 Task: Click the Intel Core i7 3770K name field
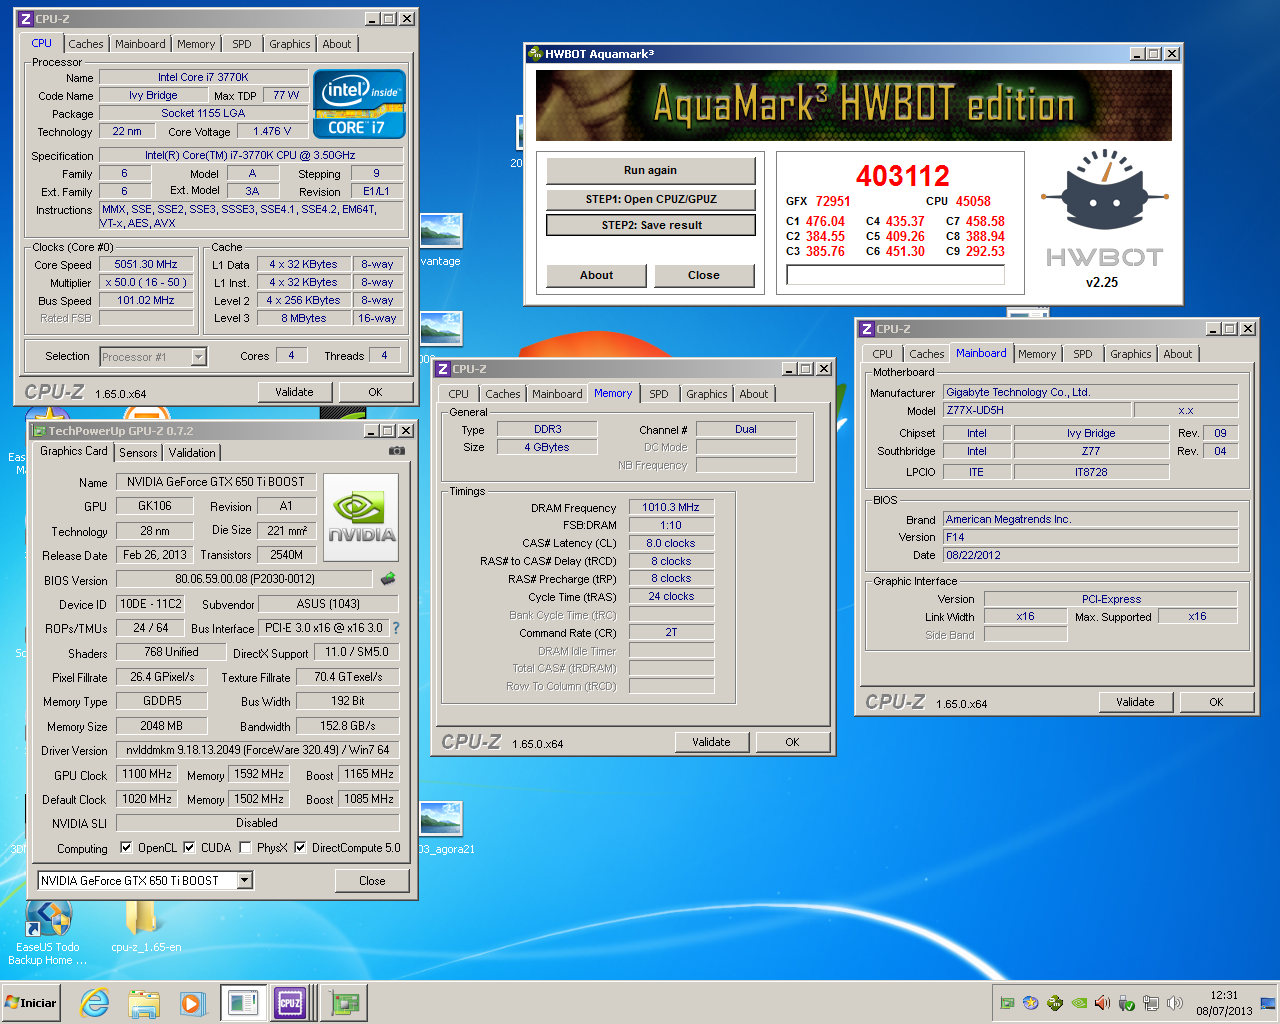(203, 77)
